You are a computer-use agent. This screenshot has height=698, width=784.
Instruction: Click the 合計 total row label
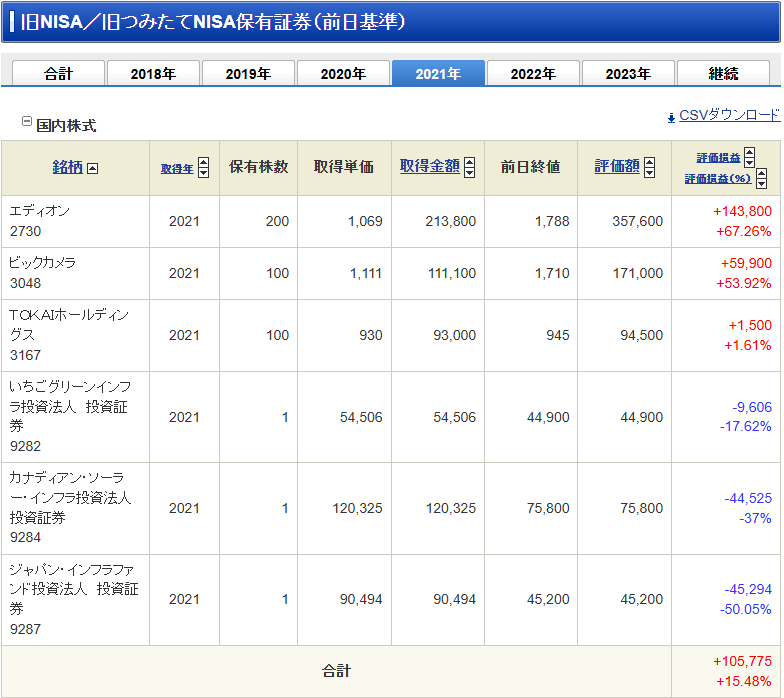tap(336, 670)
